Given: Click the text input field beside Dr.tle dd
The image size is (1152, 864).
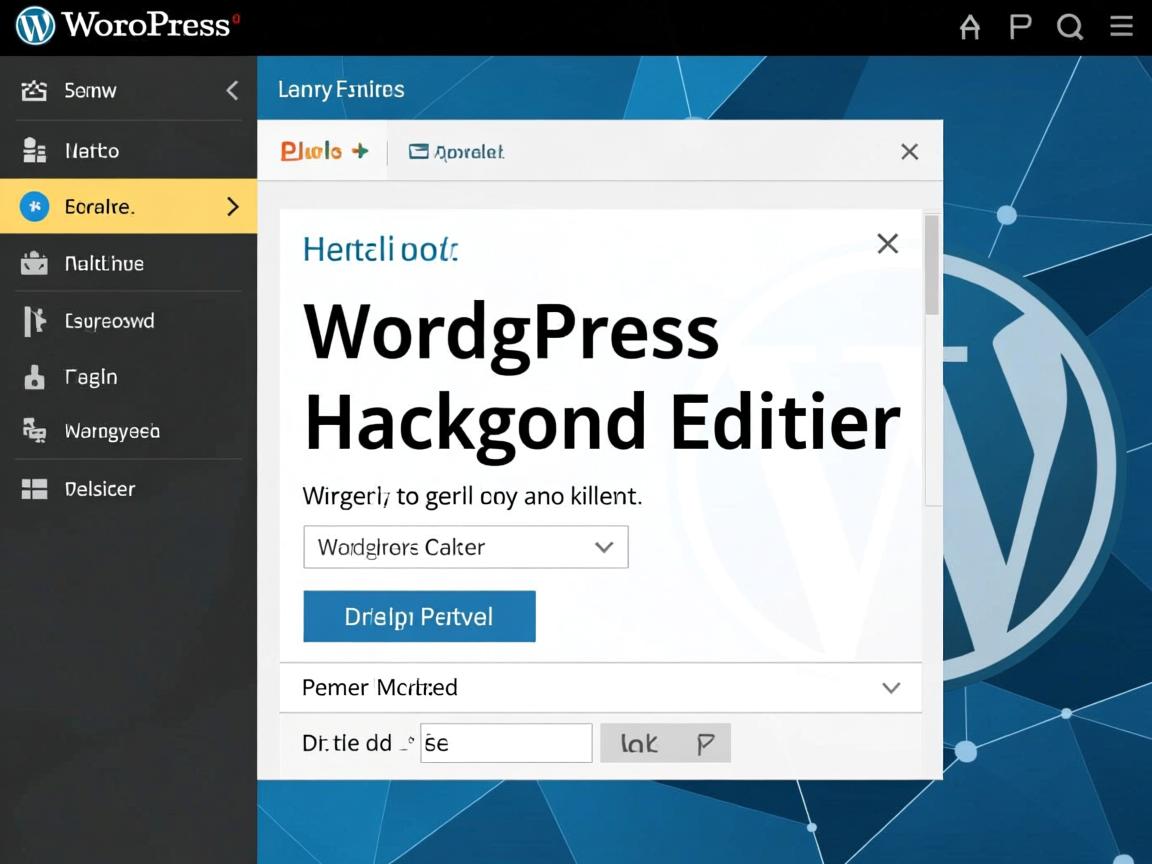Looking at the screenshot, I should point(506,743).
